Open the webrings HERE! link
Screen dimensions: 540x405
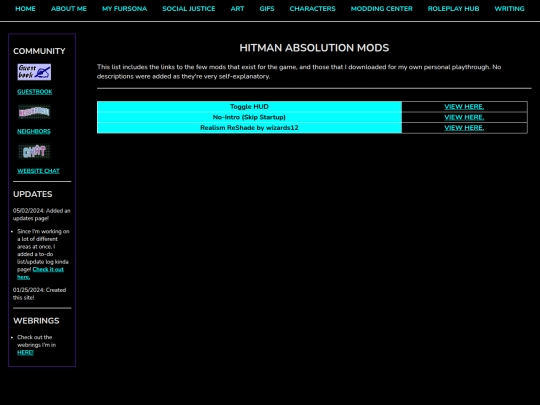(x=25, y=352)
